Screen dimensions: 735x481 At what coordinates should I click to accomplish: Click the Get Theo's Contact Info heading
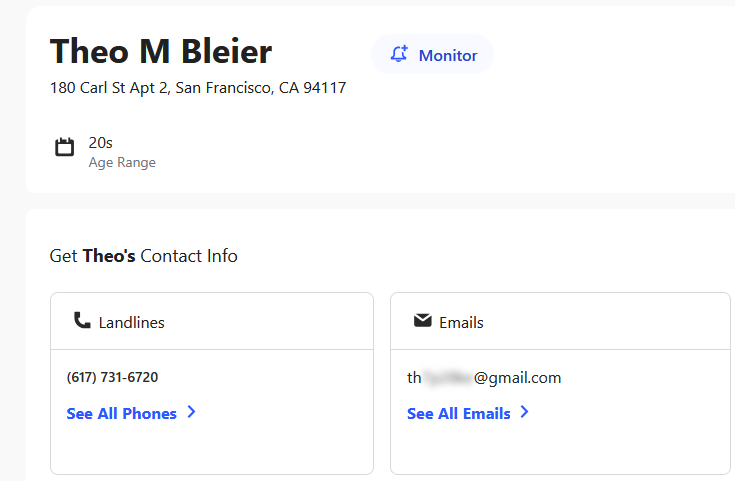144,256
